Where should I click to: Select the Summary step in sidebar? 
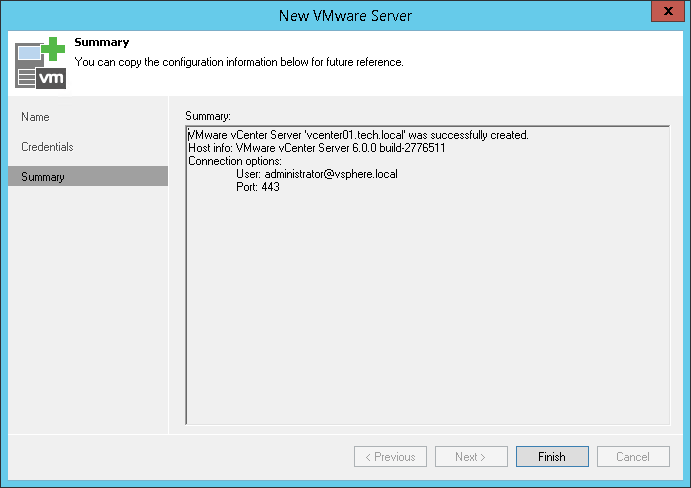[43, 177]
